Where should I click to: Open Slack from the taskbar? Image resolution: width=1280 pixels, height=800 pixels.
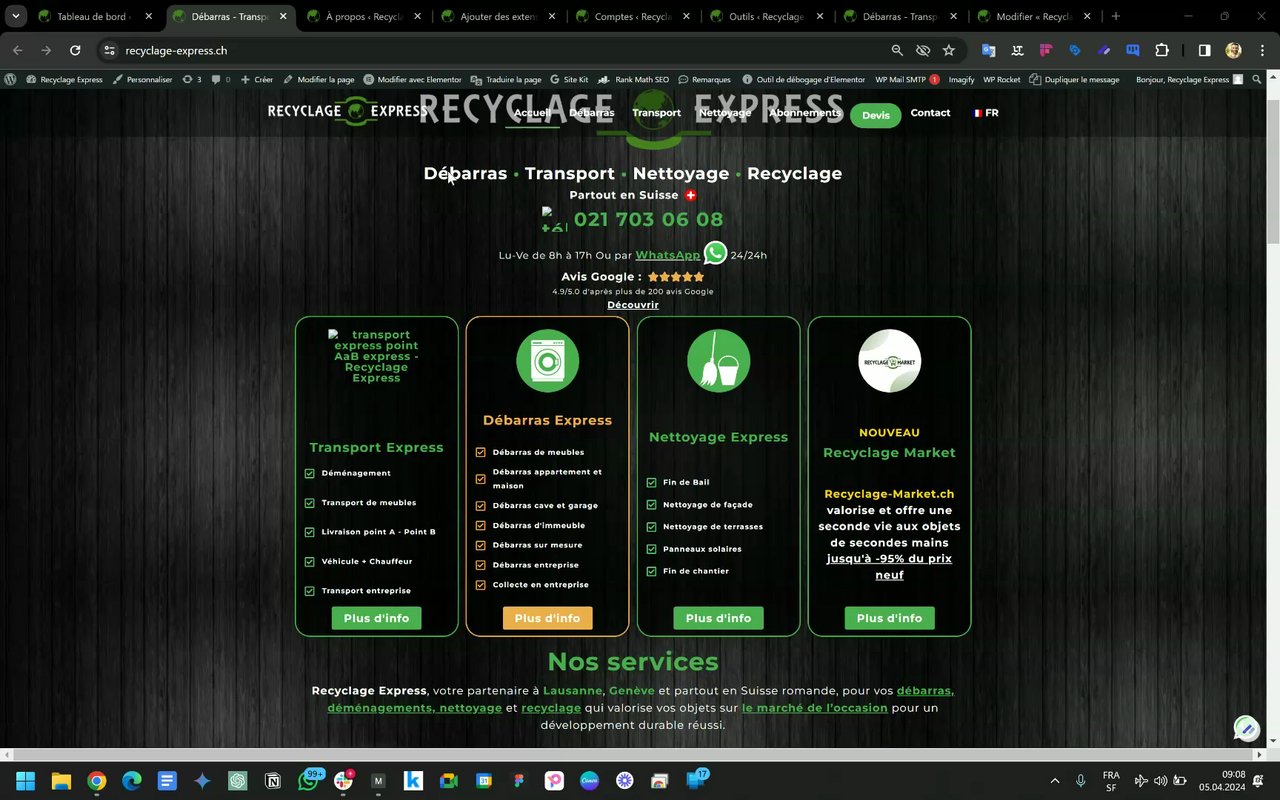343,781
